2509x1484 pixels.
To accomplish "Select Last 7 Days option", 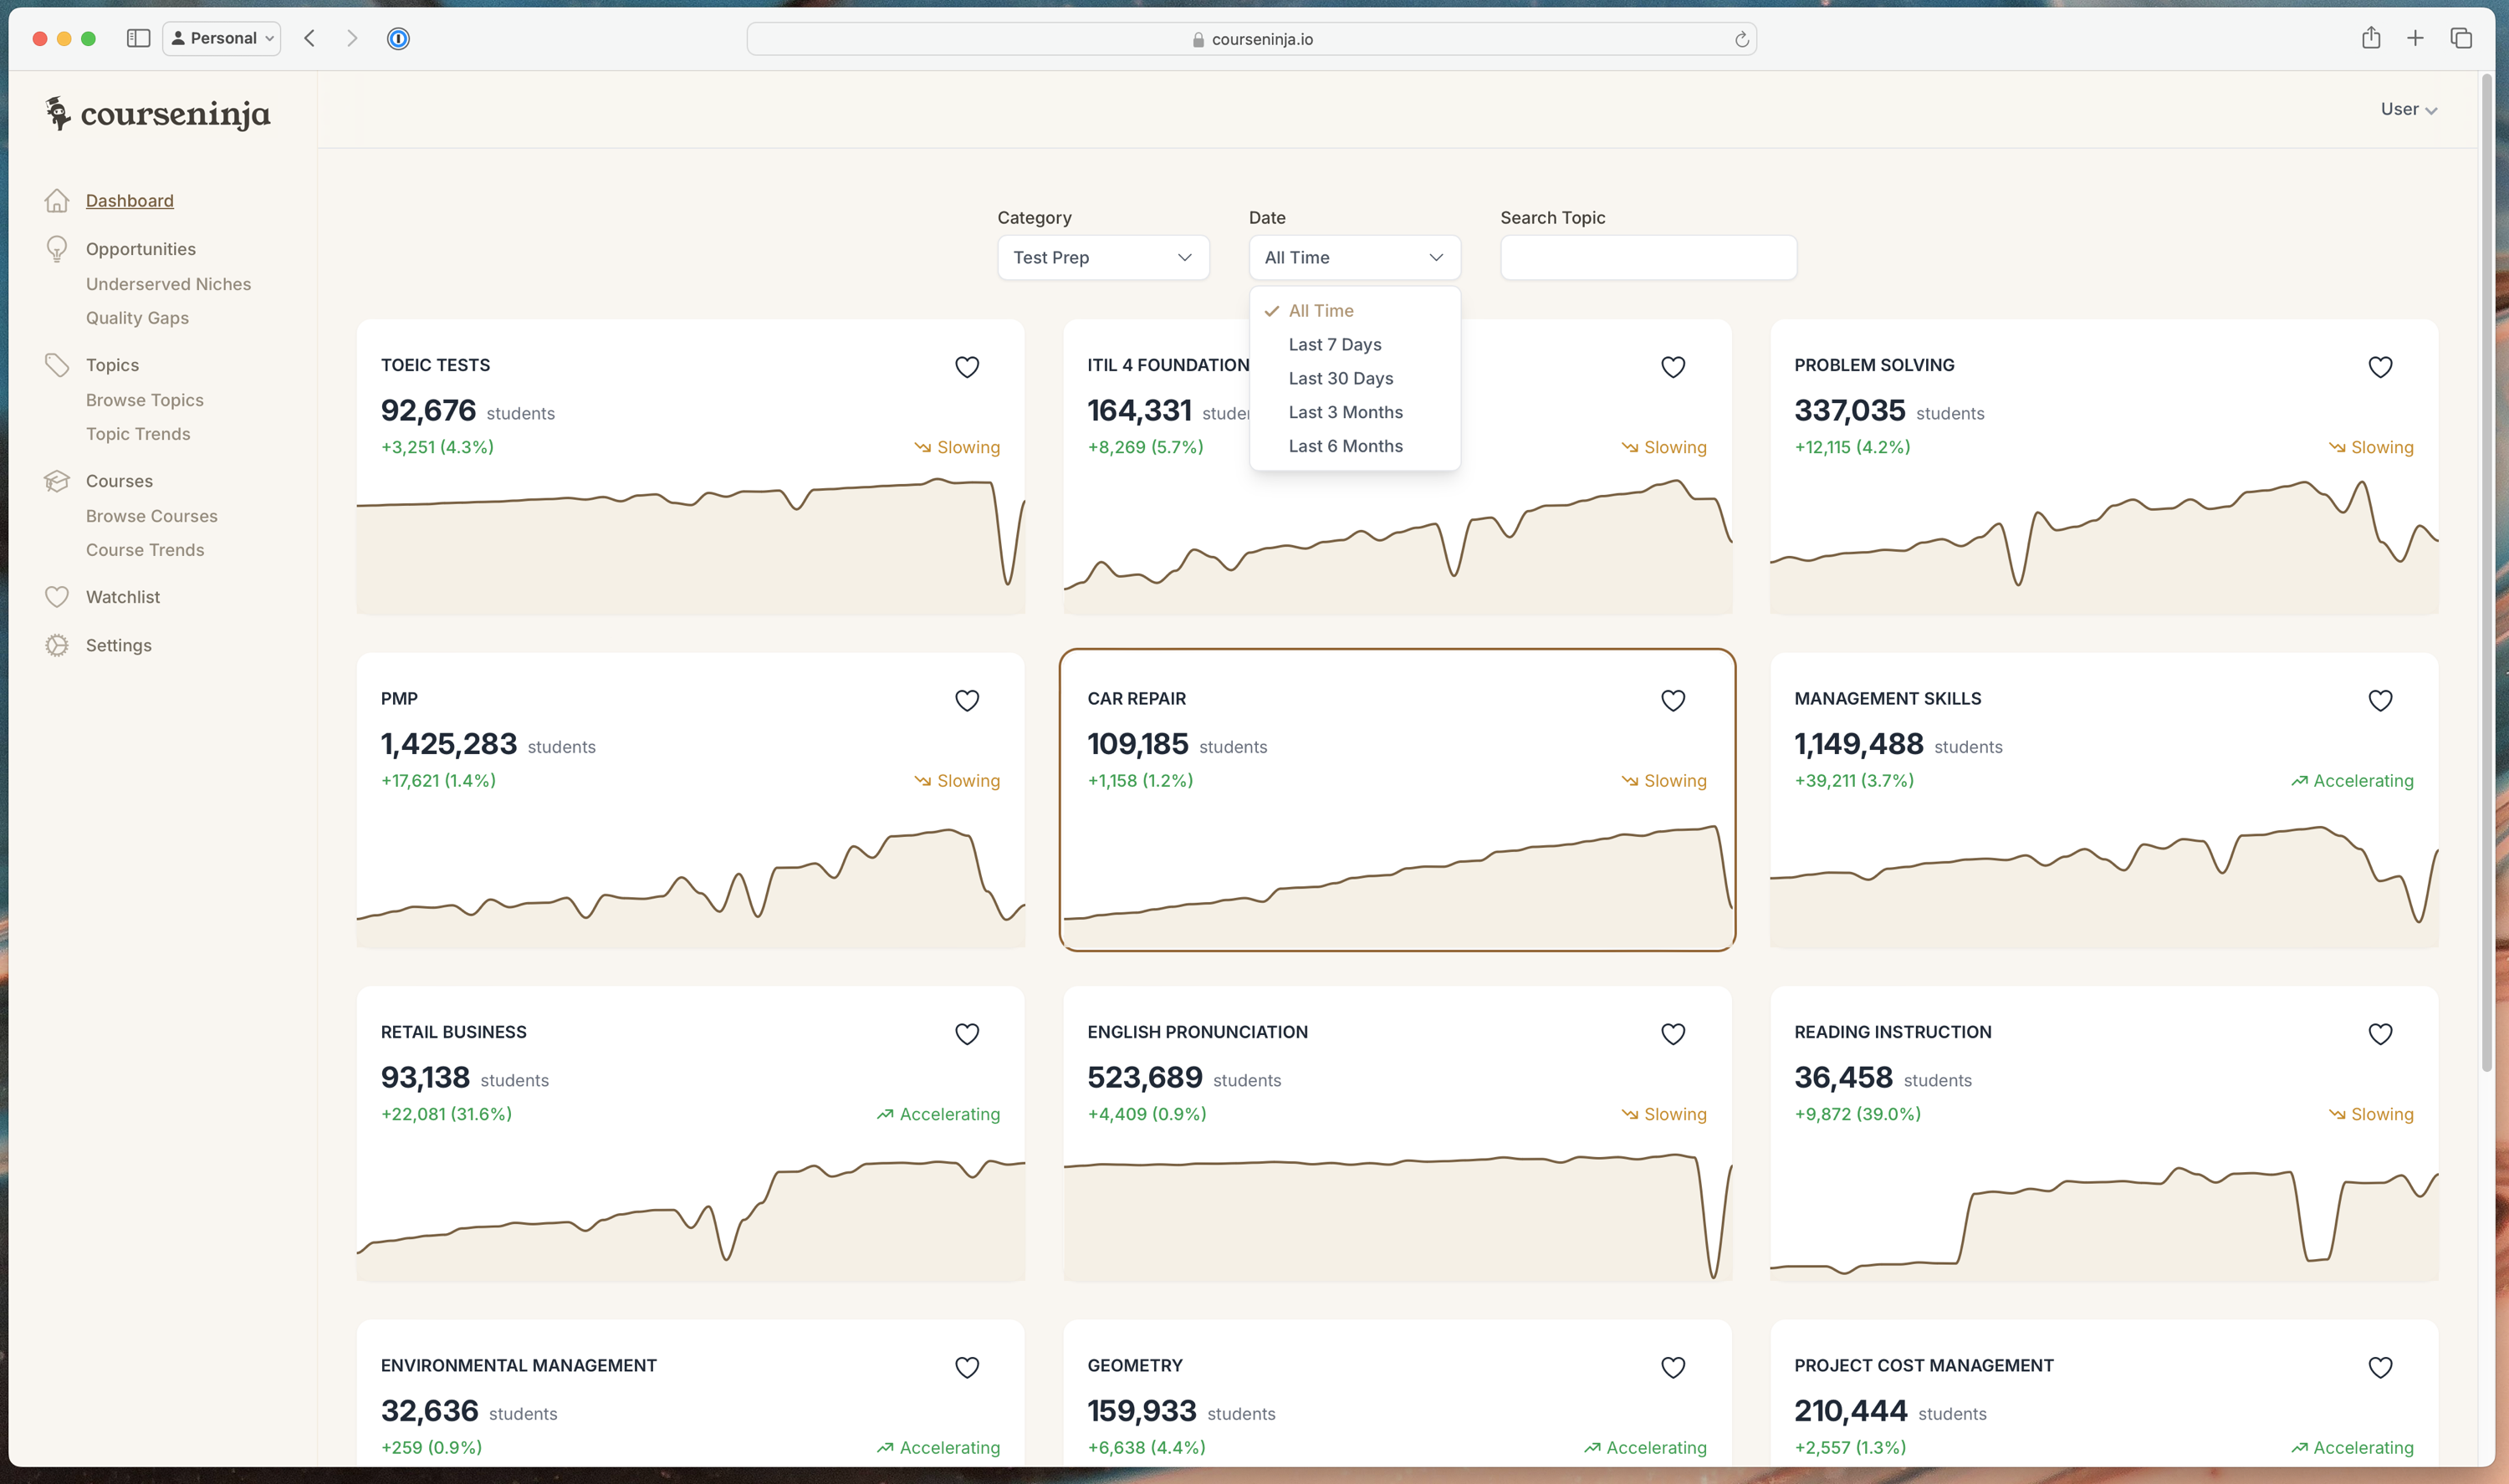I will point(1354,345).
